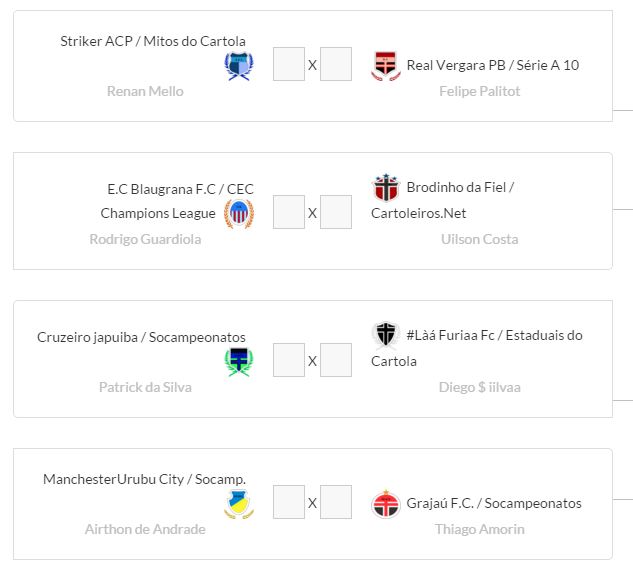Open ManchesterUrubu City / Socamp. team

pos(144,479)
